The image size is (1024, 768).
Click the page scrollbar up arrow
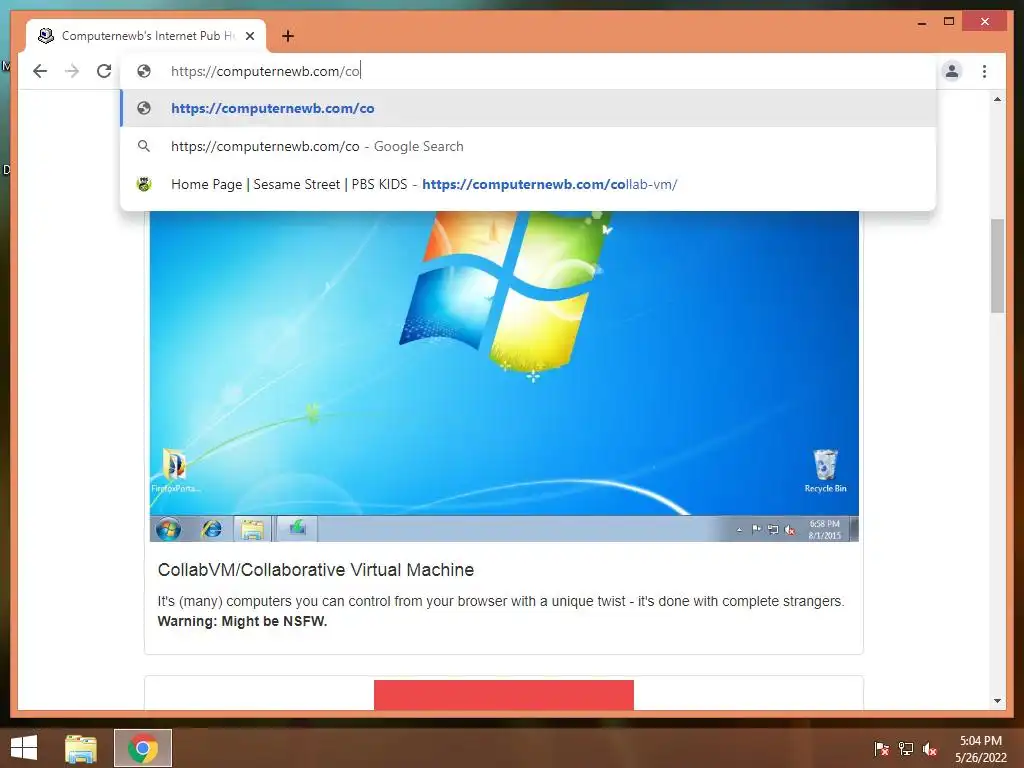click(x=997, y=99)
